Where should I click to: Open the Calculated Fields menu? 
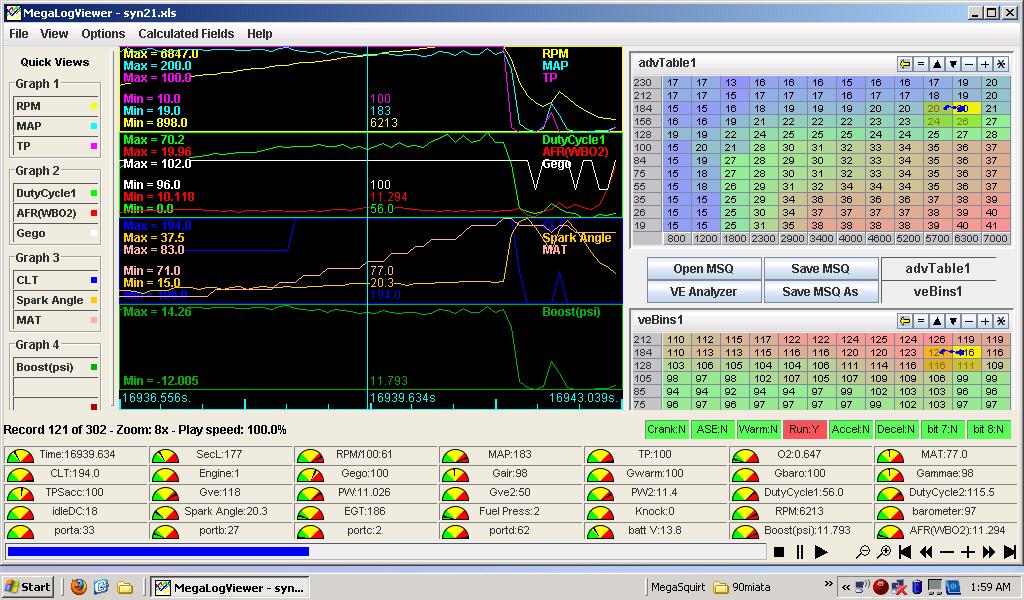click(186, 33)
